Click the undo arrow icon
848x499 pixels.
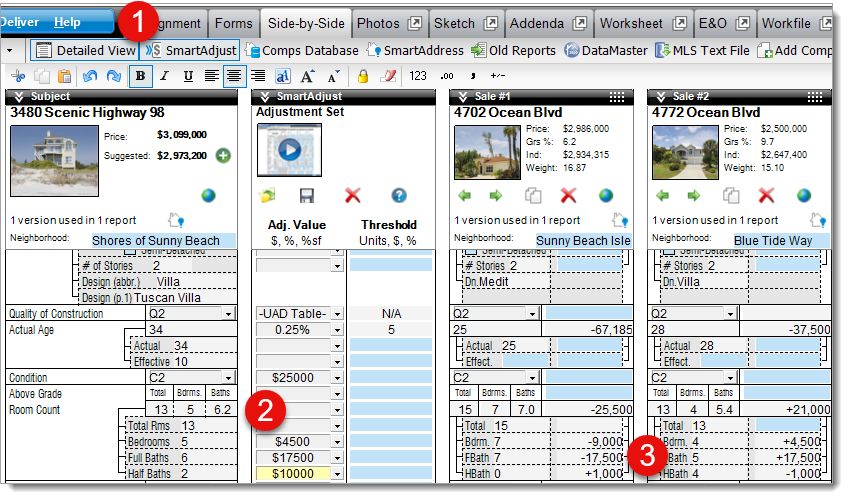[x=87, y=75]
